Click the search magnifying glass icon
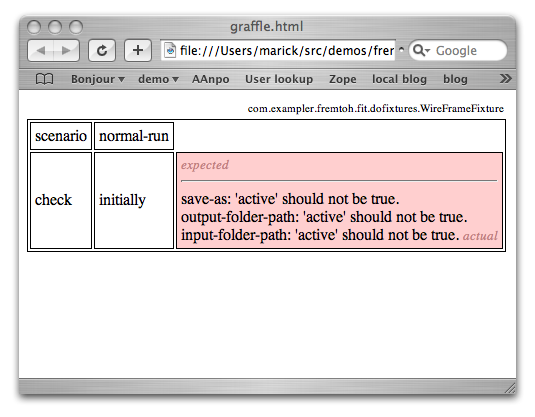Viewport: 535px width, 417px height. (x=419, y=50)
